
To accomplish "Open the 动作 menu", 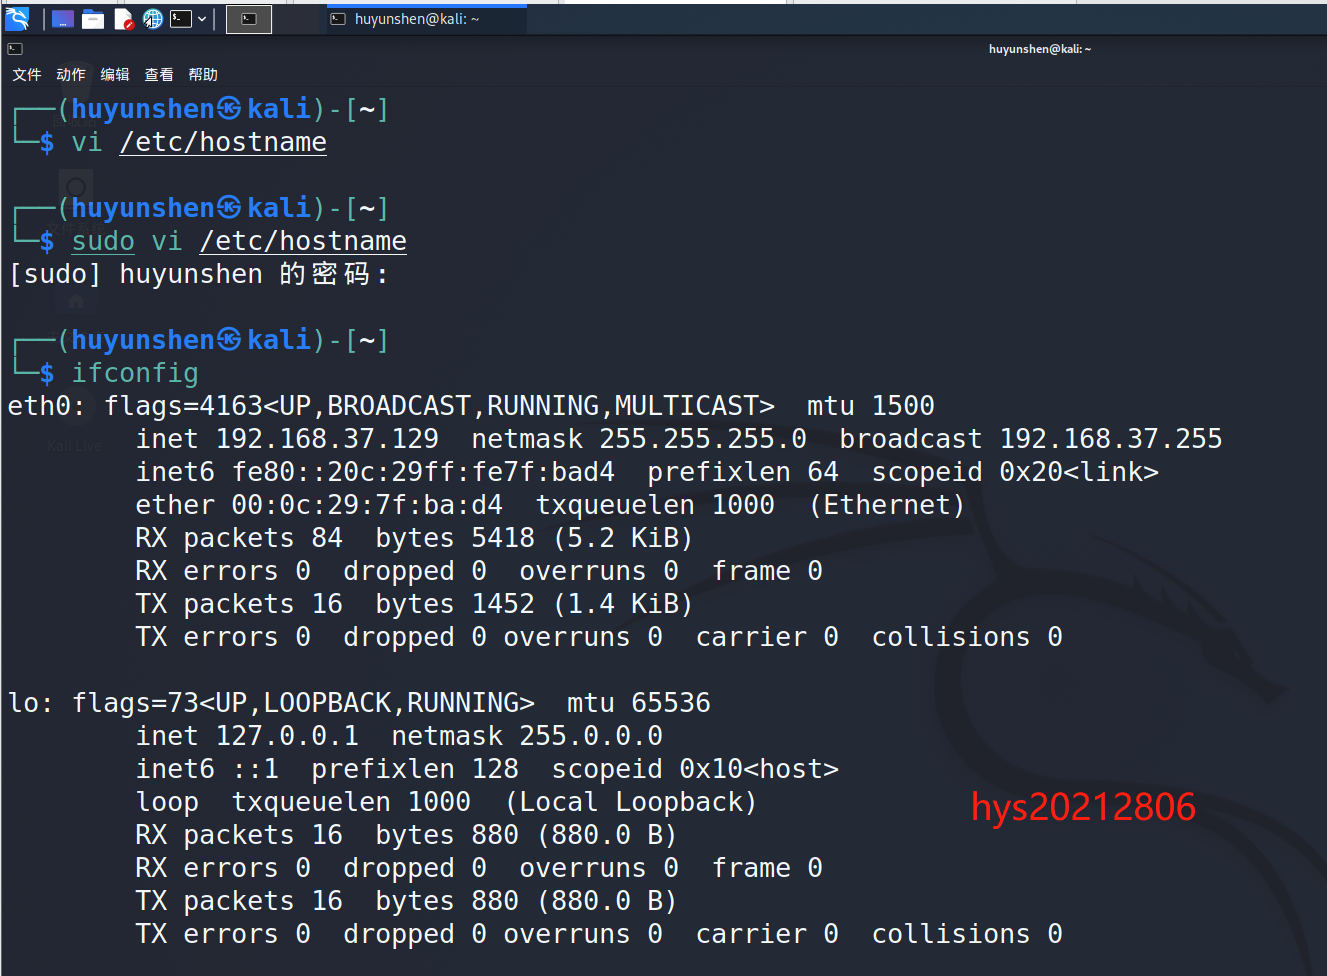I will (x=71, y=75).
